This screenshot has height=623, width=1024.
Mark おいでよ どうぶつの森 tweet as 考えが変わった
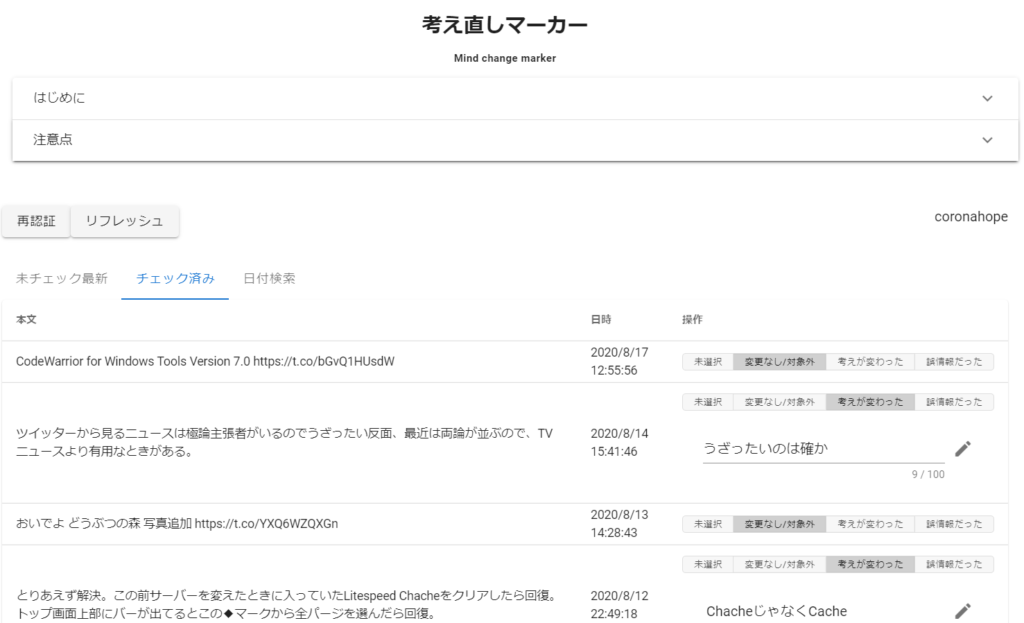point(870,524)
